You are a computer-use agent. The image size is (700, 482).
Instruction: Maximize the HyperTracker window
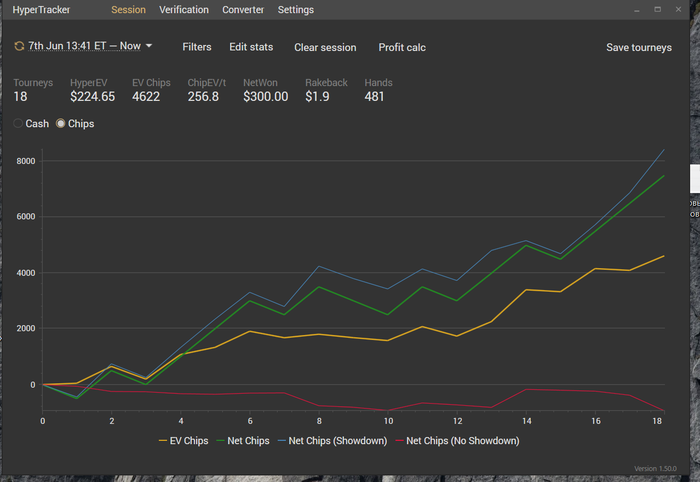[658, 9]
